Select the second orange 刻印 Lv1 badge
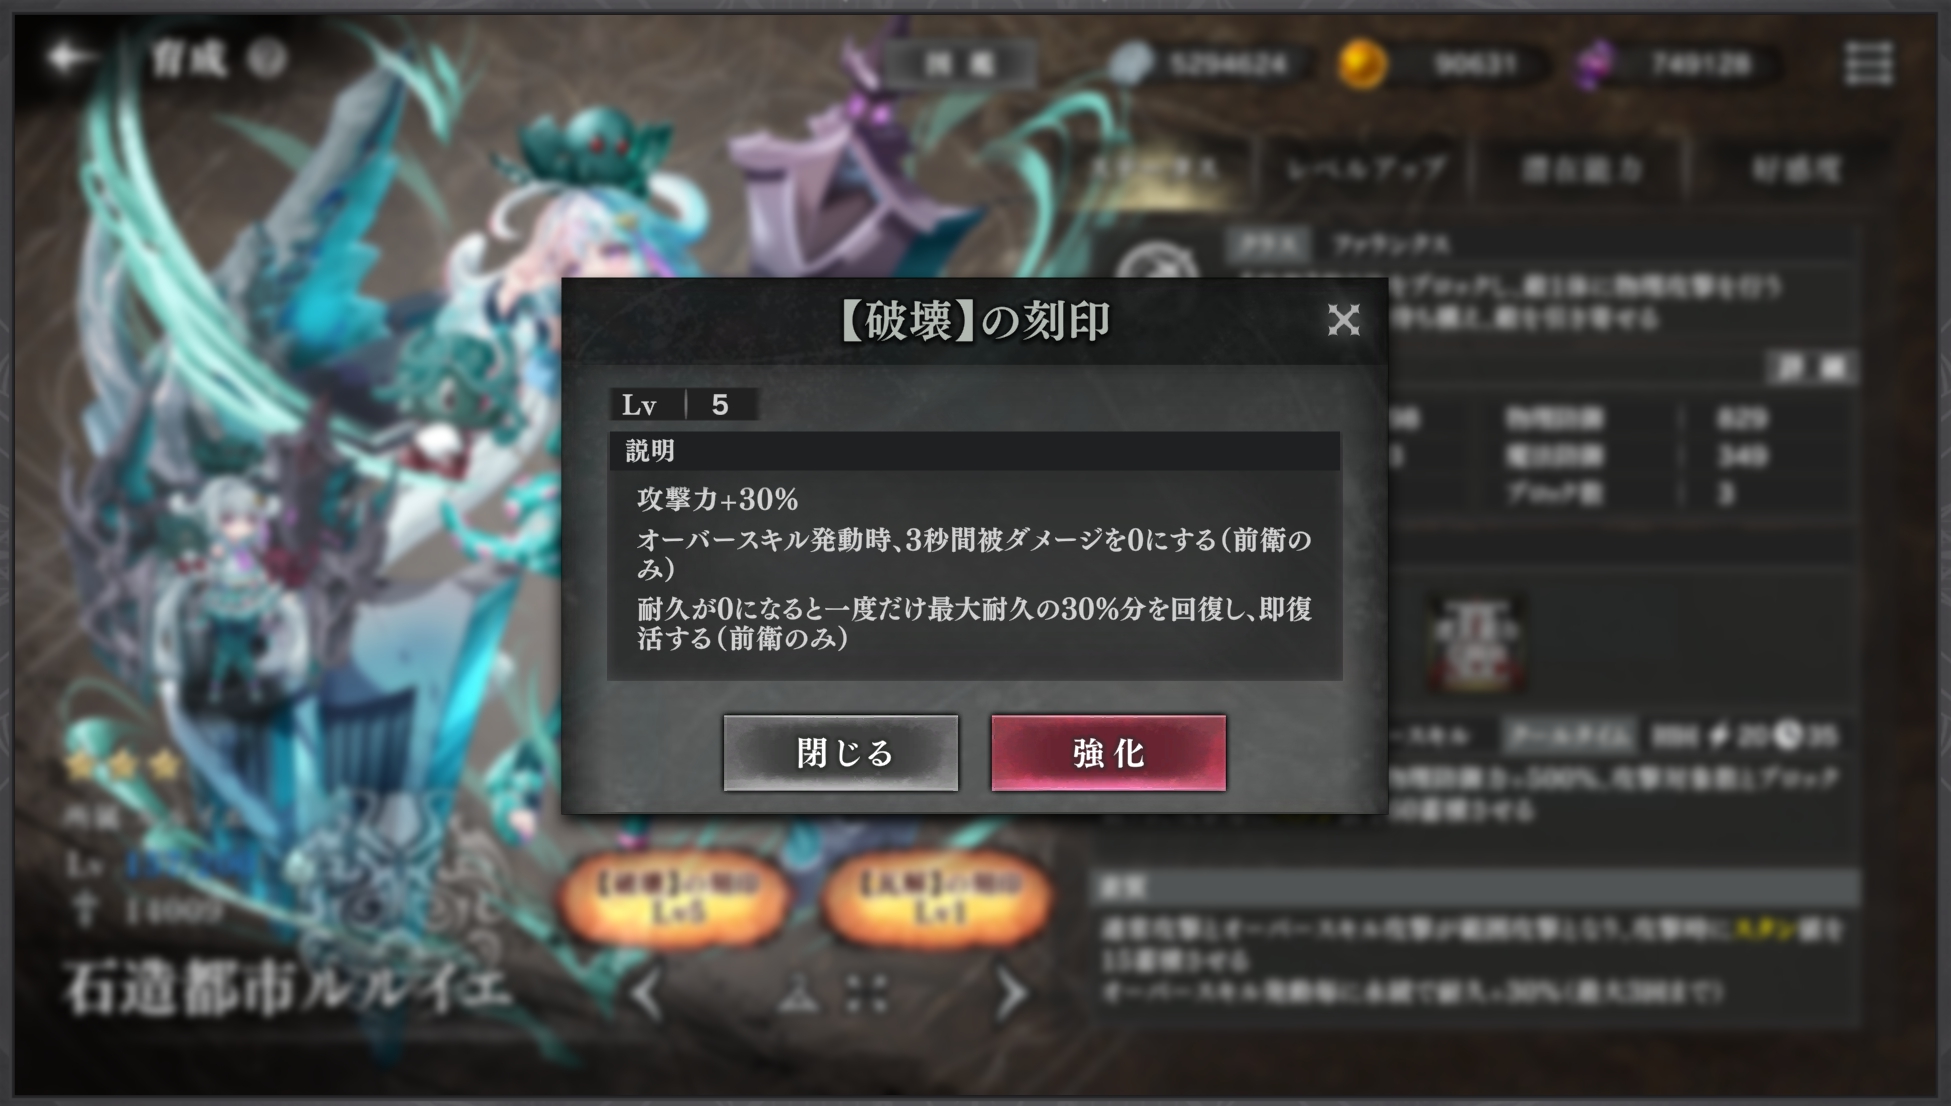Image resolution: width=1951 pixels, height=1106 pixels. (937, 897)
